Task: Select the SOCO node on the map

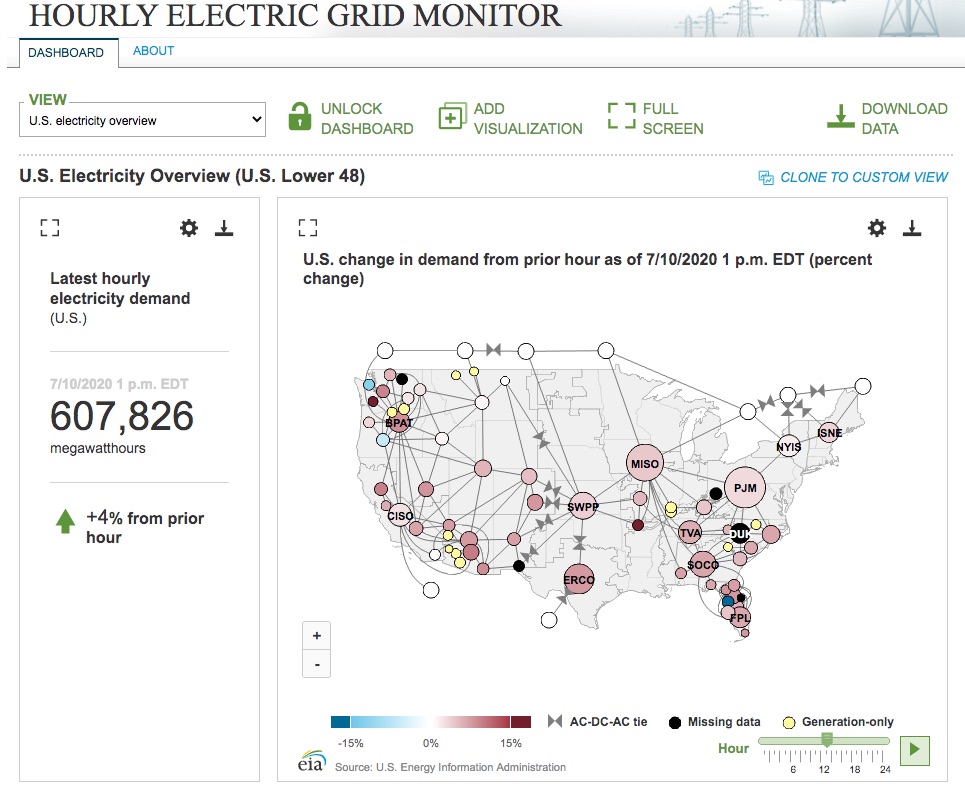Action: [702, 564]
